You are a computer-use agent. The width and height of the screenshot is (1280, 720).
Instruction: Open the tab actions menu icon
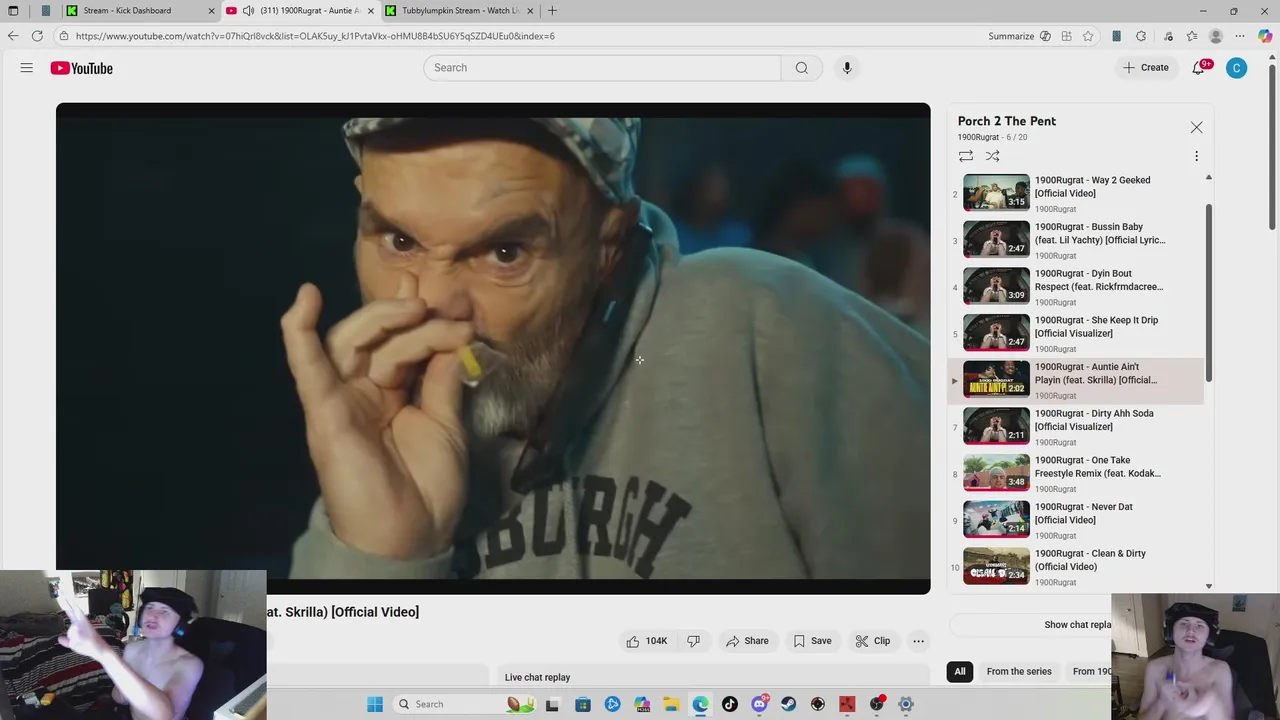coord(13,11)
